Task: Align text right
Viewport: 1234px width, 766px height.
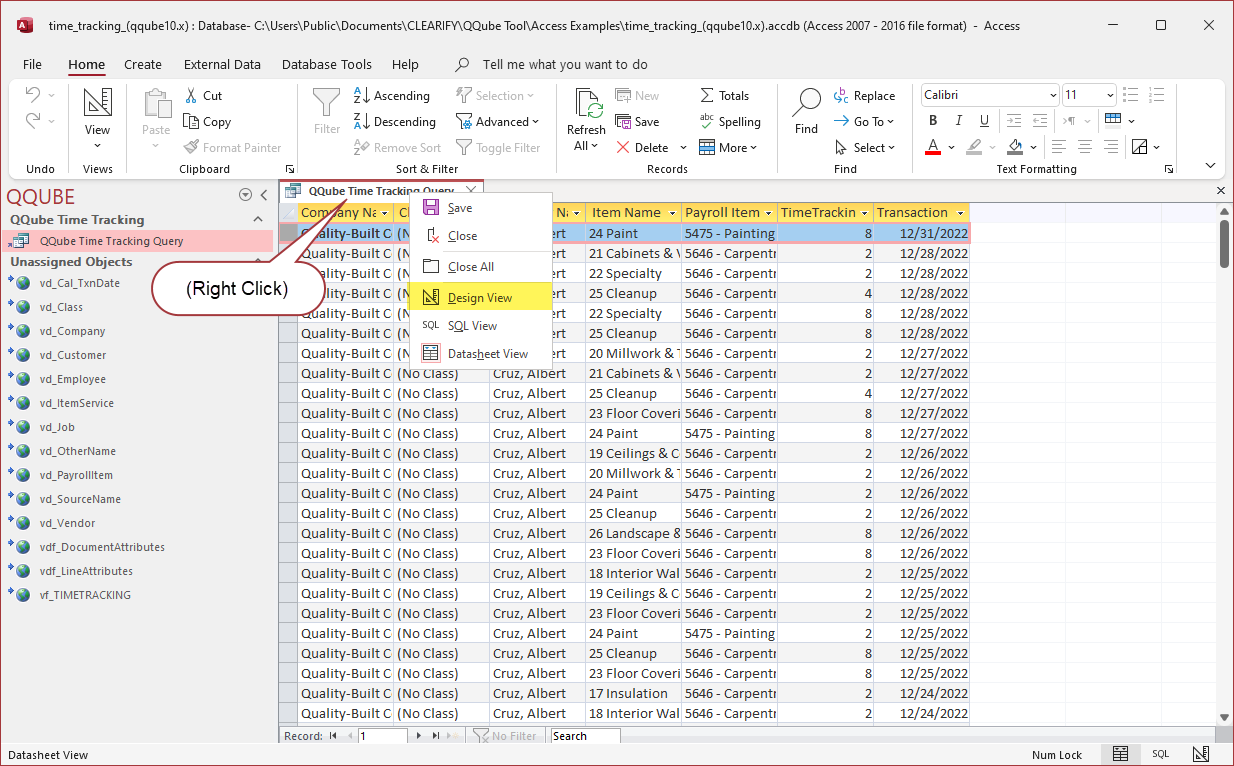Action: tap(1110, 147)
